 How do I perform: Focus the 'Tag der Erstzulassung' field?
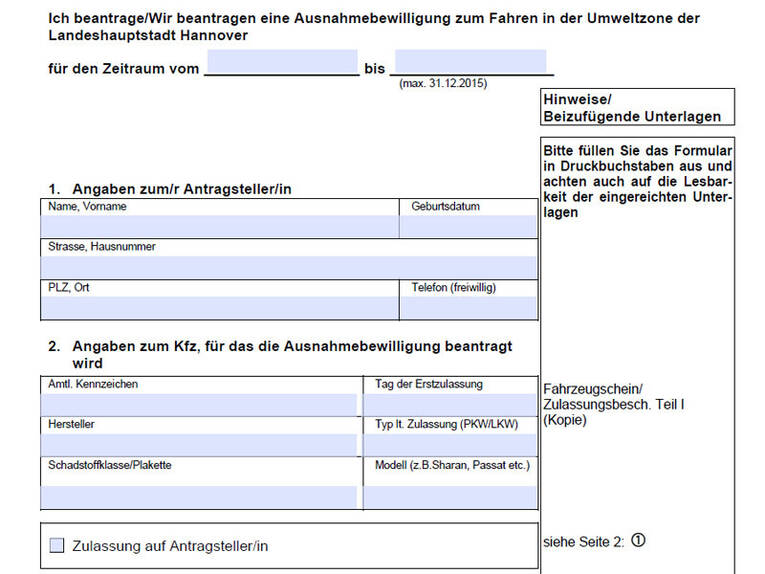(449, 404)
